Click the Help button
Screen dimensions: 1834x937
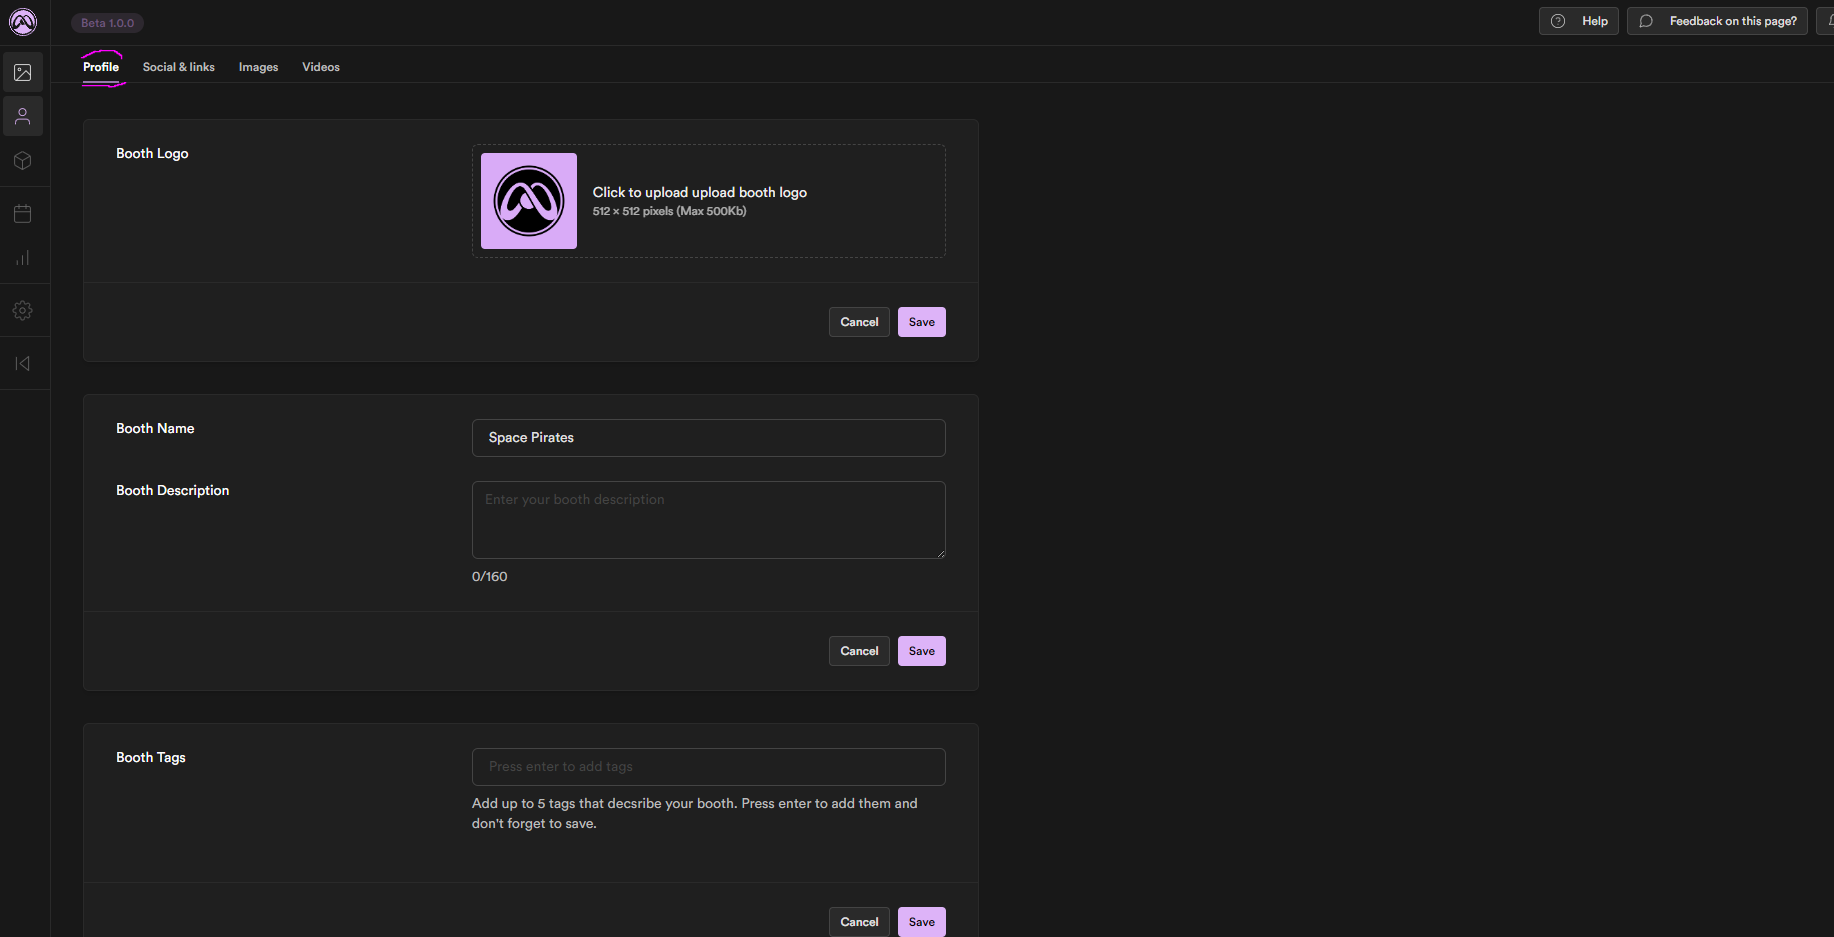click(1578, 21)
